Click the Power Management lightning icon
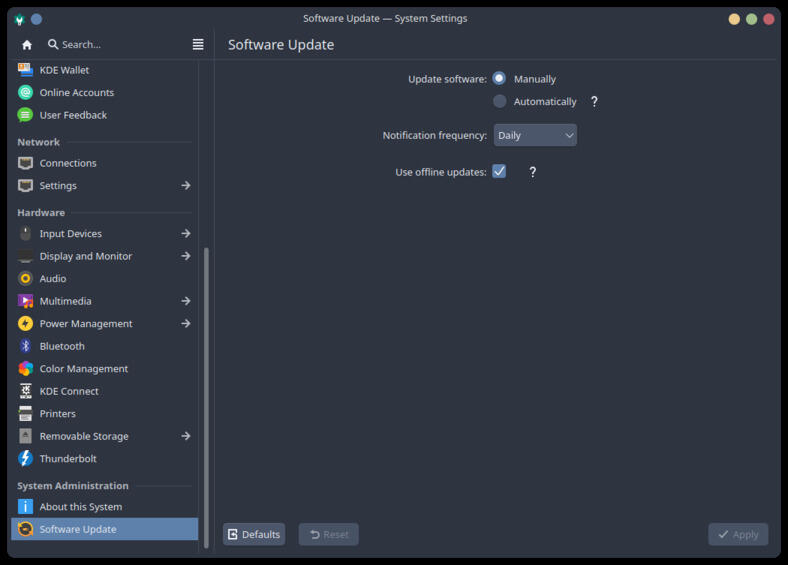The width and height of the screenshot is (788, 565). click(25, 323)
